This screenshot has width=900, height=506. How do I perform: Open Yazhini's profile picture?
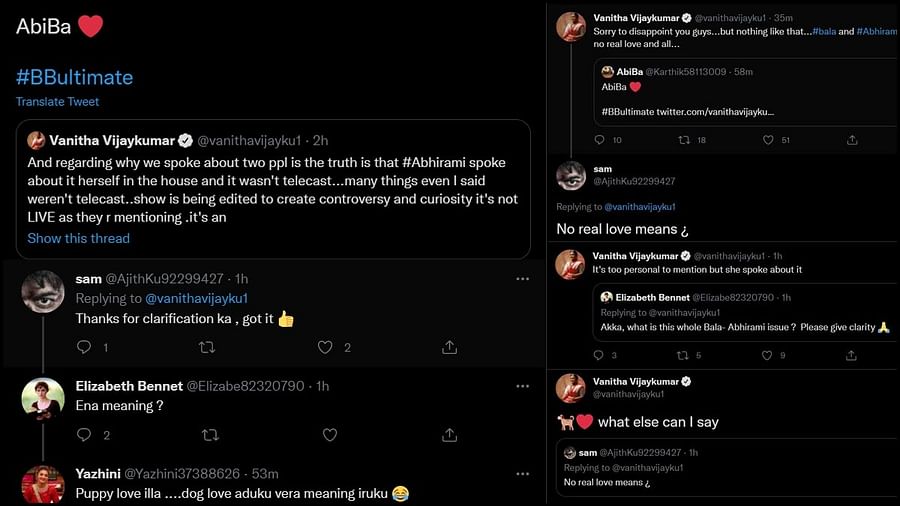43,484
